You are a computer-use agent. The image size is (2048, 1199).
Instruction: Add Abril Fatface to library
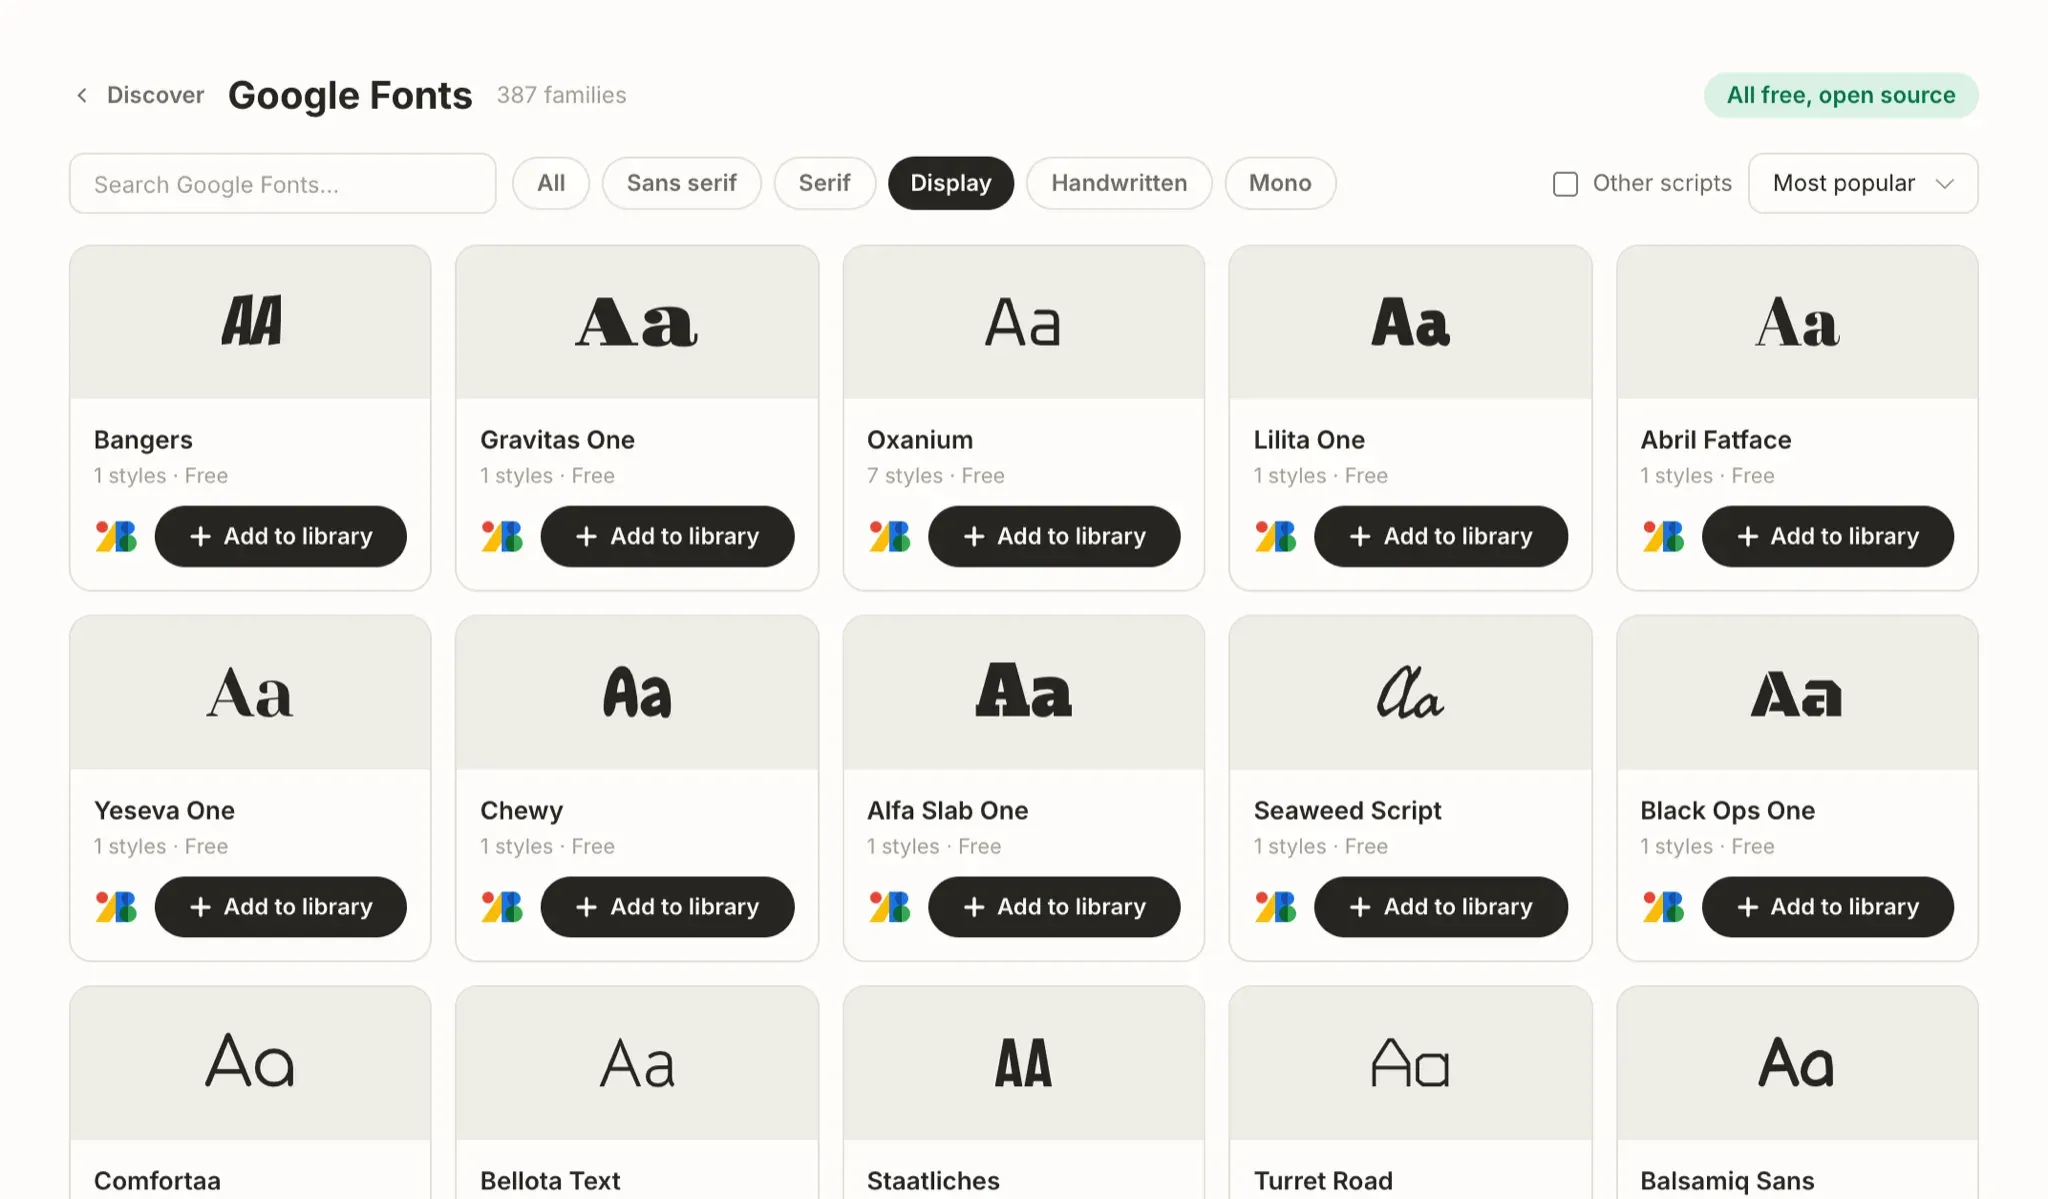click(1828, 537)
